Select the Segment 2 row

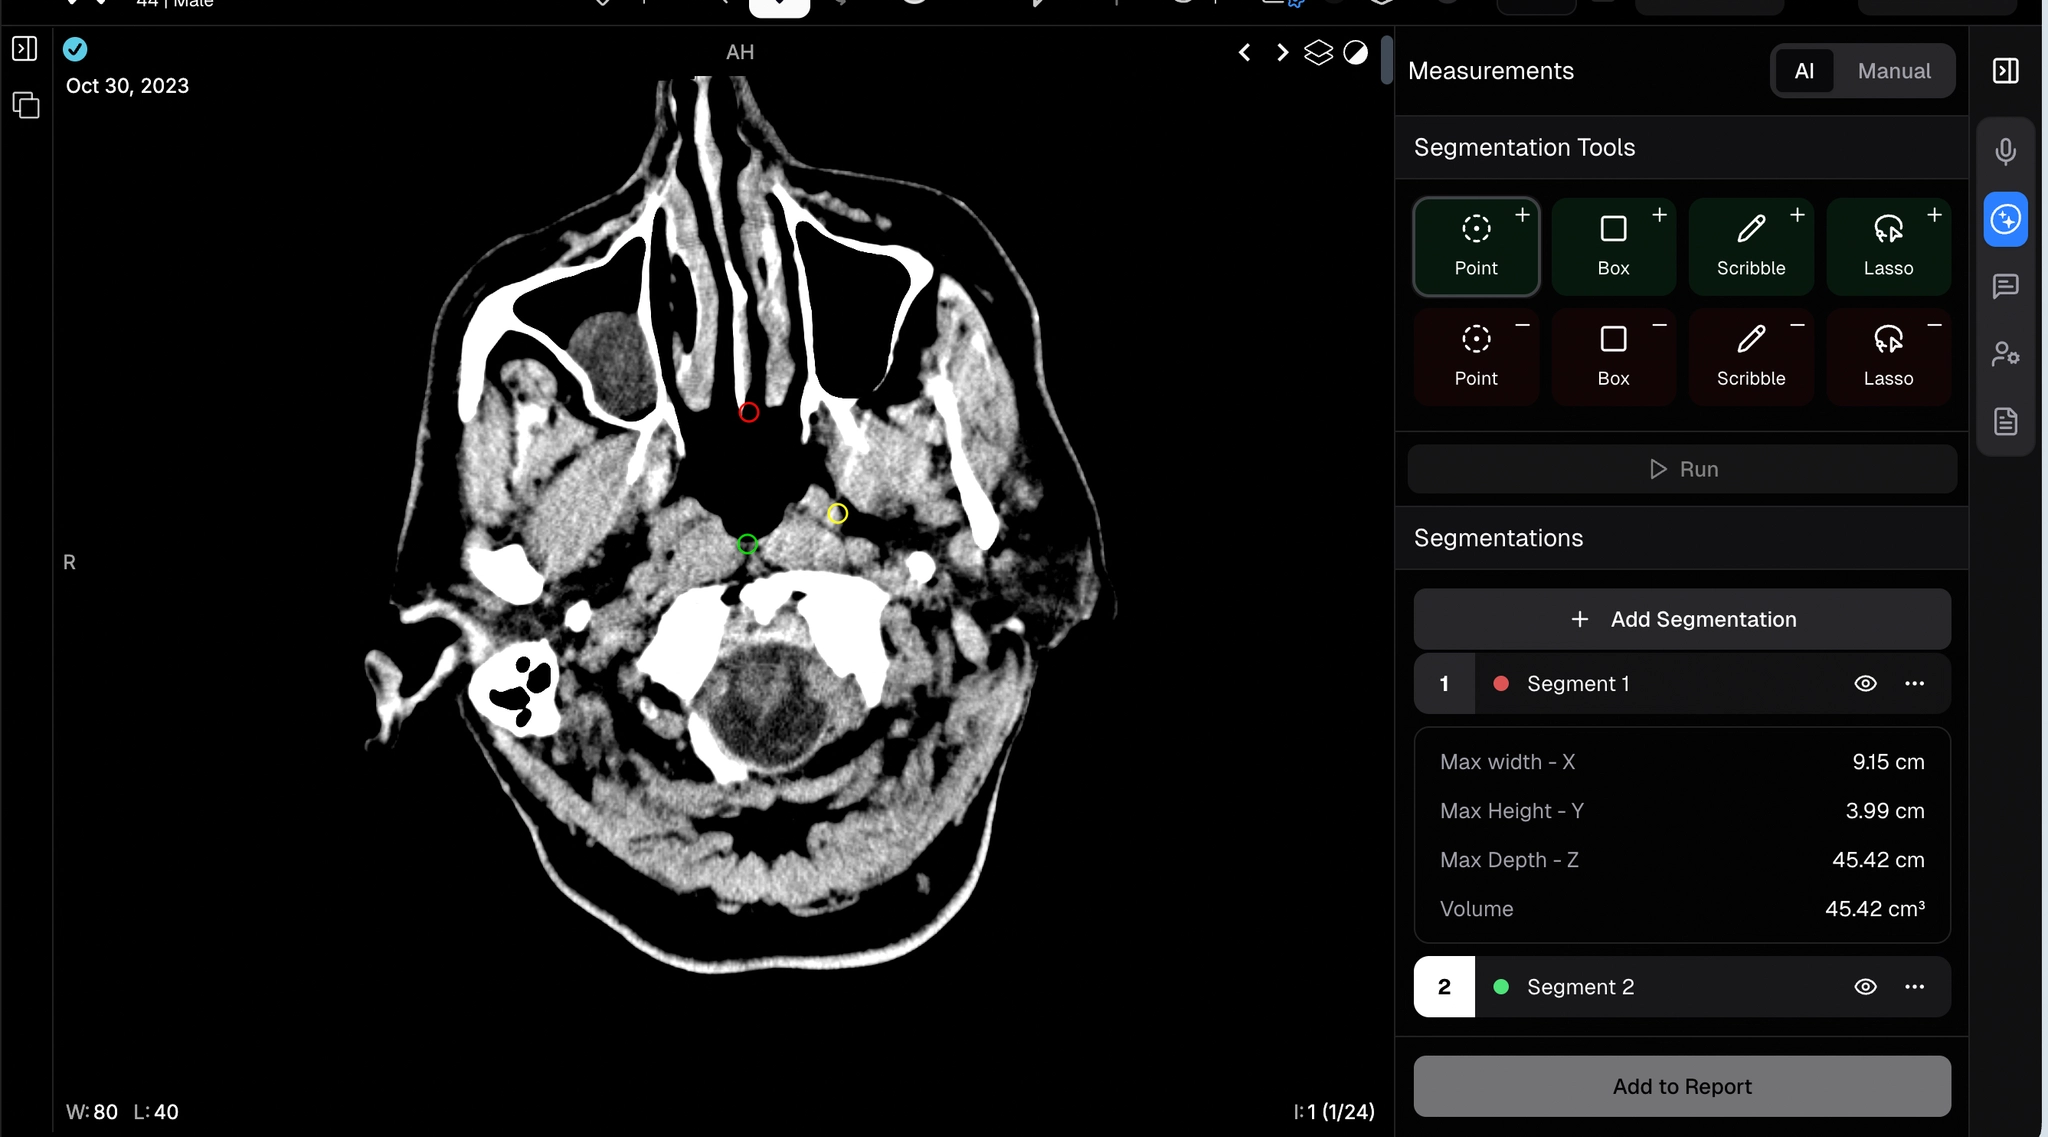click(1682, 986)
